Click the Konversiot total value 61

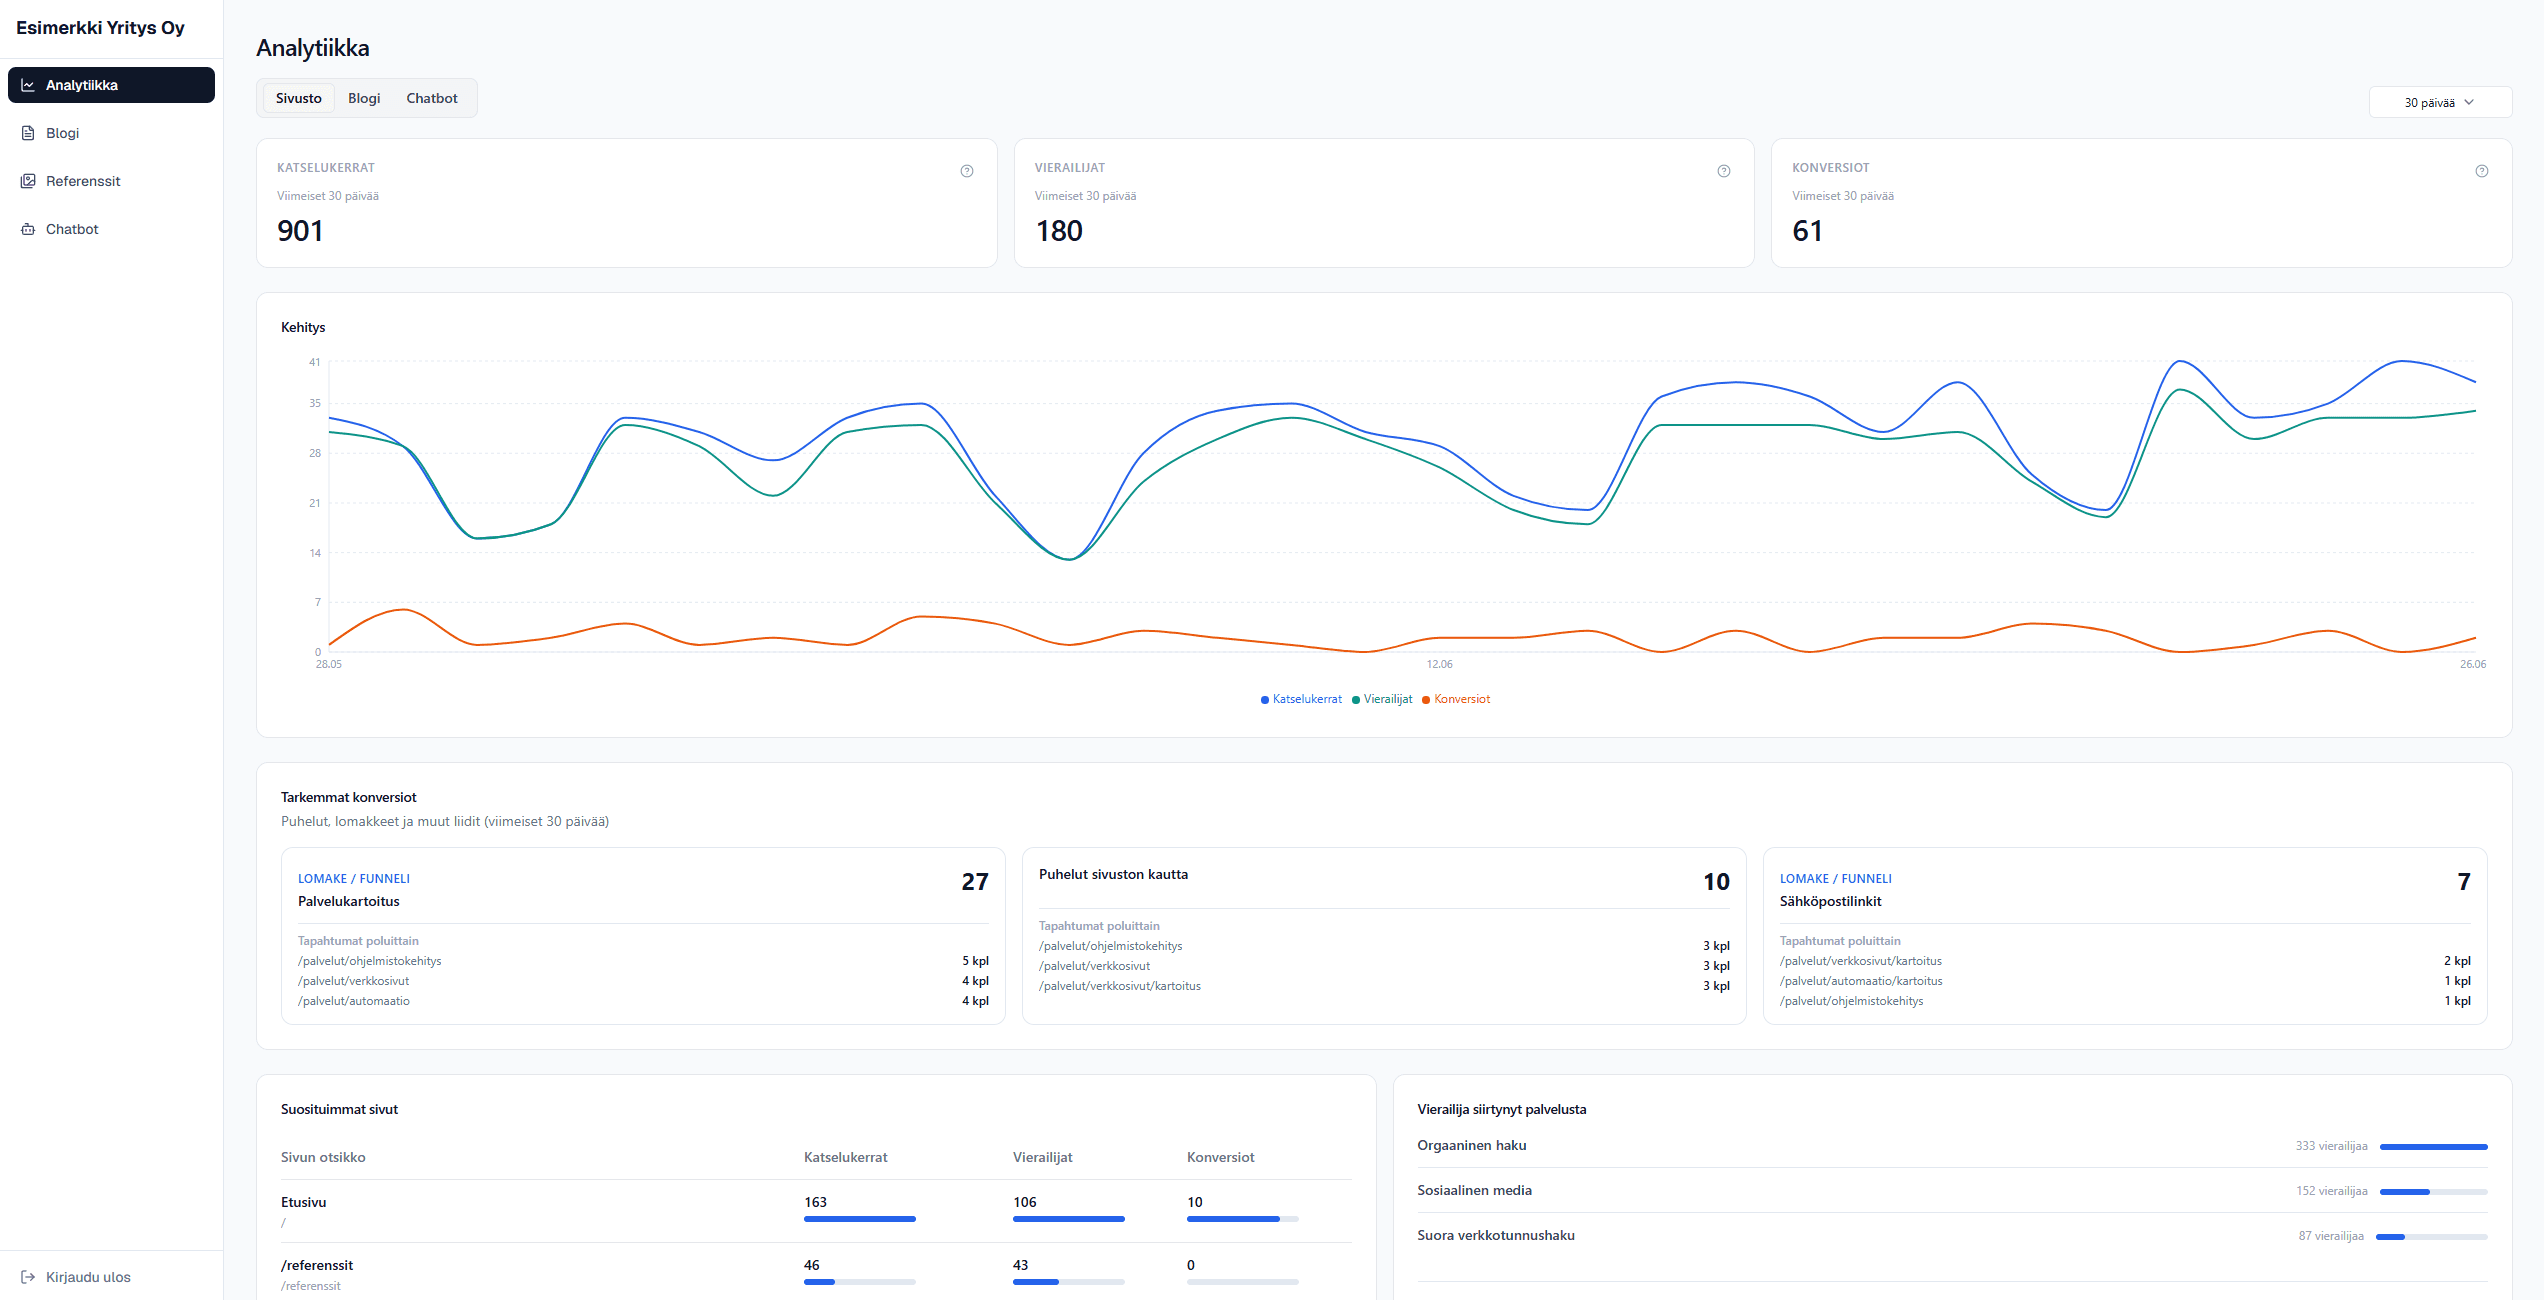point(1807,231)
